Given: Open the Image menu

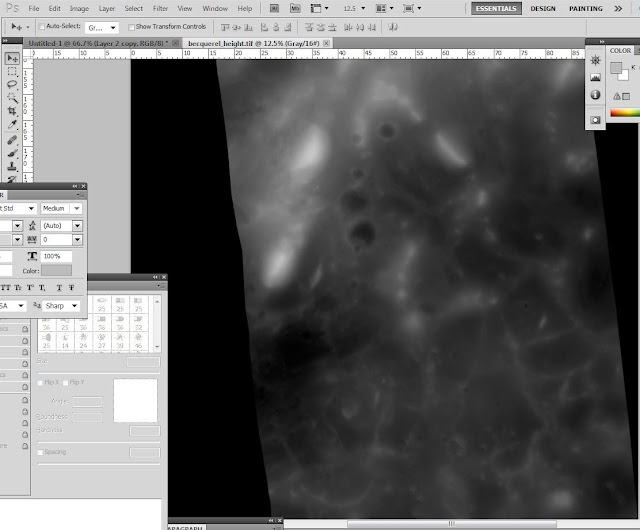Looking at the screenshot, I should [79, 8].
